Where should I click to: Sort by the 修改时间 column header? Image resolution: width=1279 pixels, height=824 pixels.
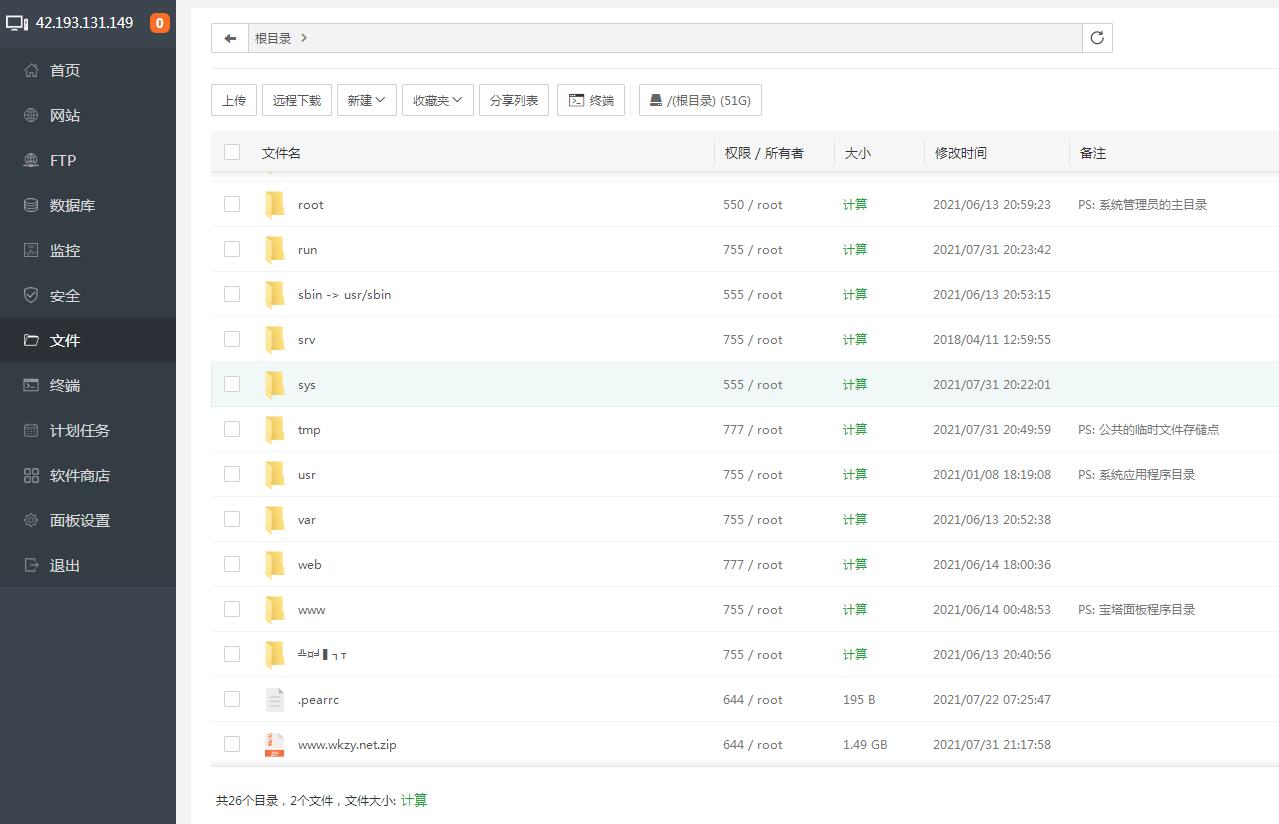pos(961,153)
